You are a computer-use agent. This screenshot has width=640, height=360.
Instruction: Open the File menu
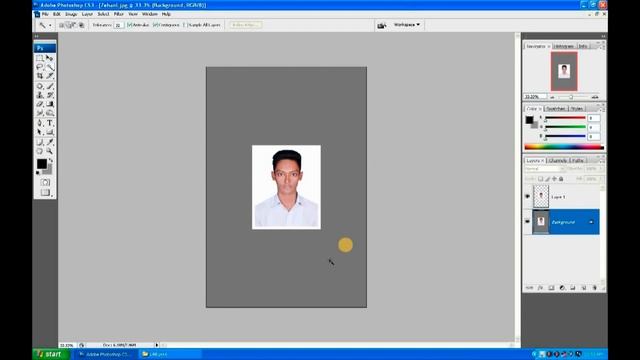pyautogui.click(x=45, y=14)
